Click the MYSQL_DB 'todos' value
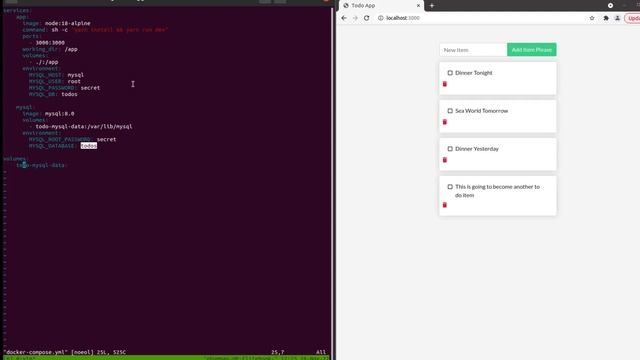 (x=69, y=94)
